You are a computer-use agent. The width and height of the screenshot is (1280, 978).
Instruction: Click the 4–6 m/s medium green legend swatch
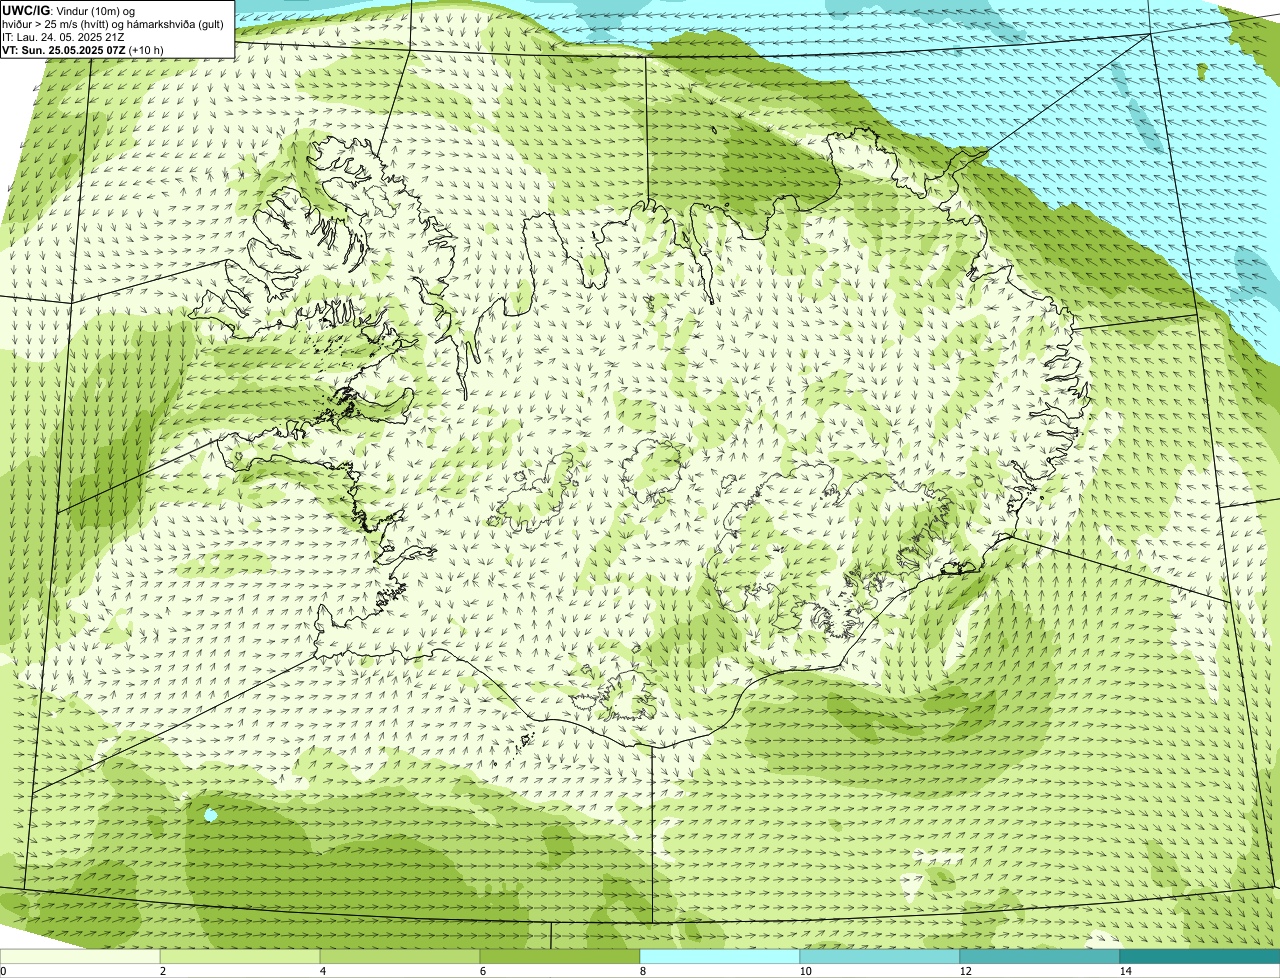[400, 956]
